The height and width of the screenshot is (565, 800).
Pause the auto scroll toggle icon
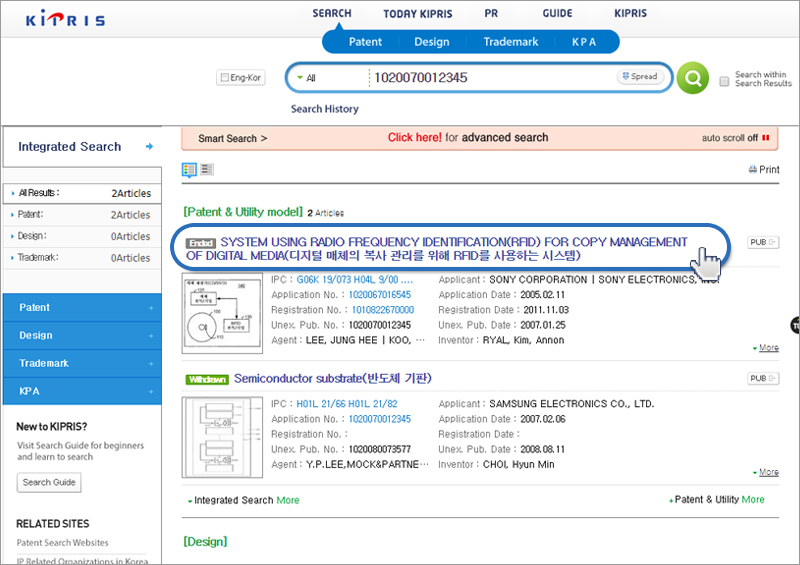pyautogui.click(x=765, y=138)
